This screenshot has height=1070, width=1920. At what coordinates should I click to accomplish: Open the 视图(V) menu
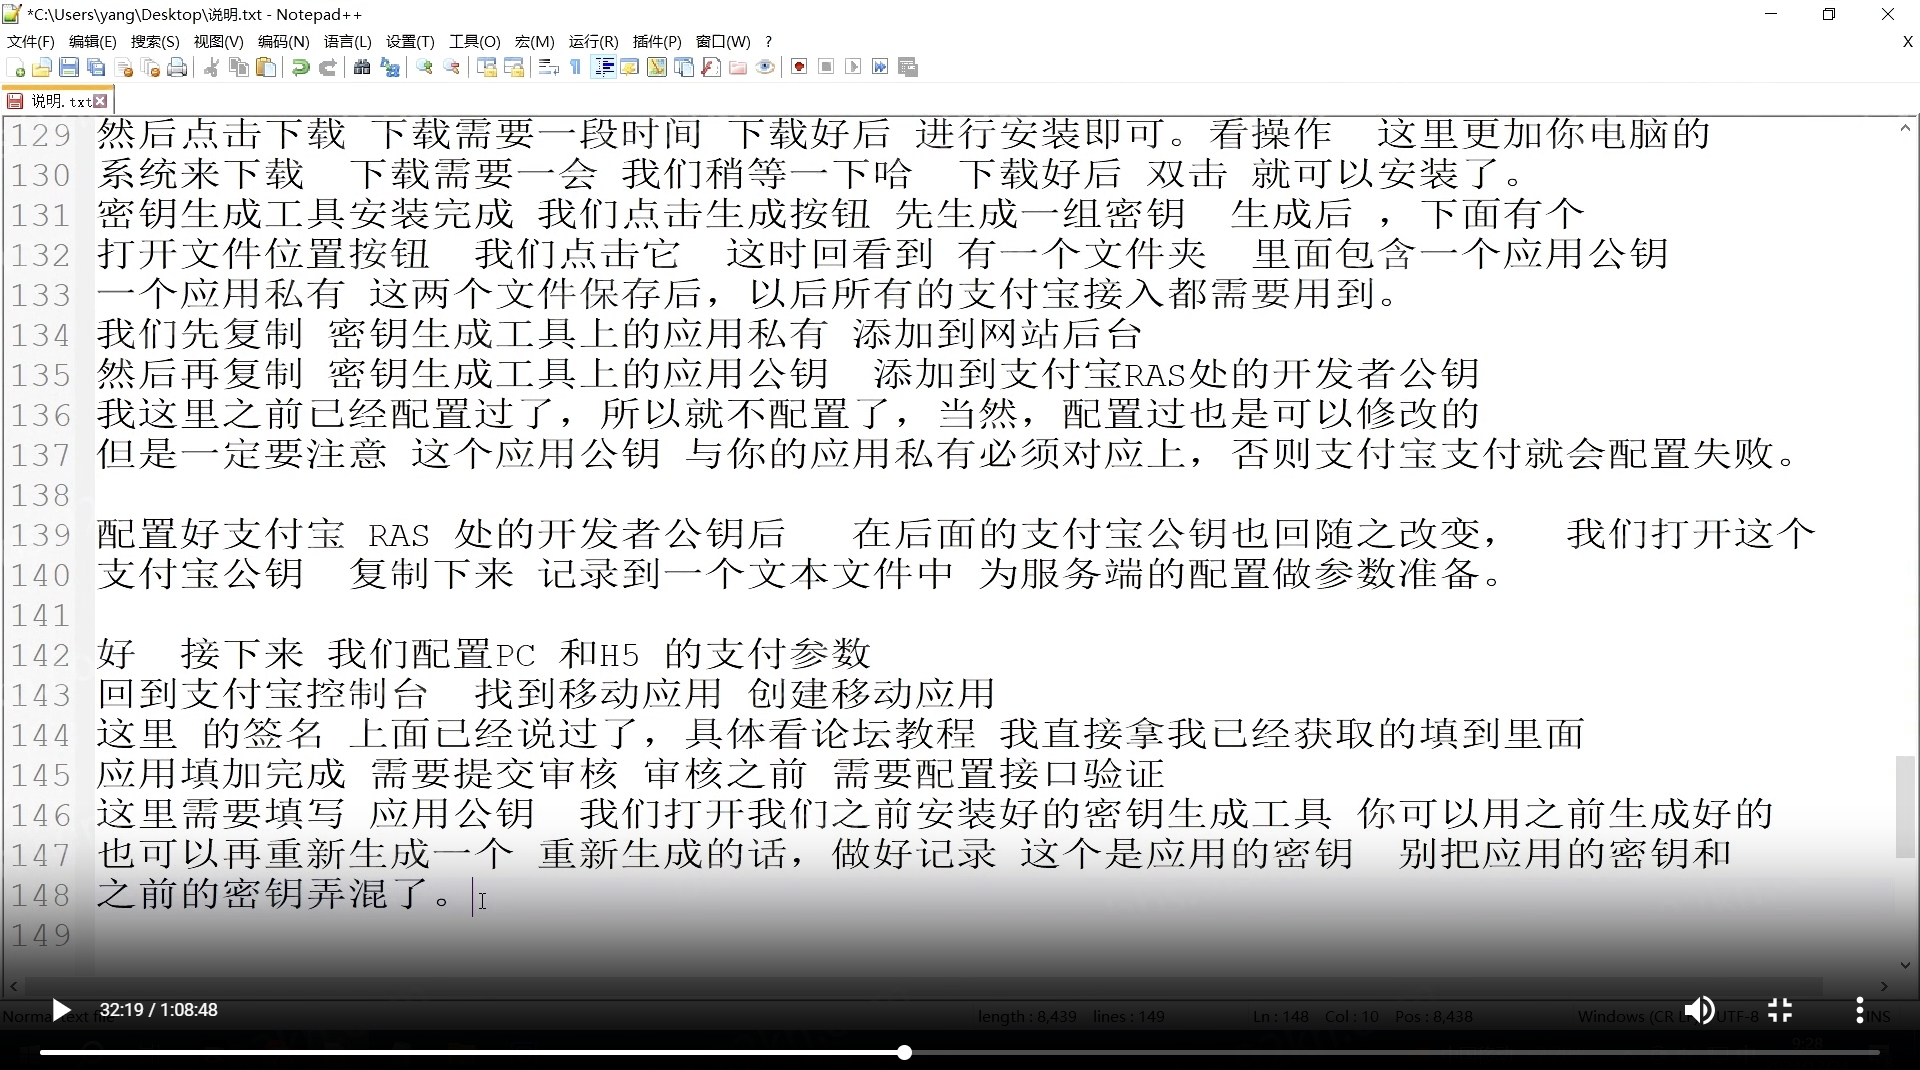218,41
